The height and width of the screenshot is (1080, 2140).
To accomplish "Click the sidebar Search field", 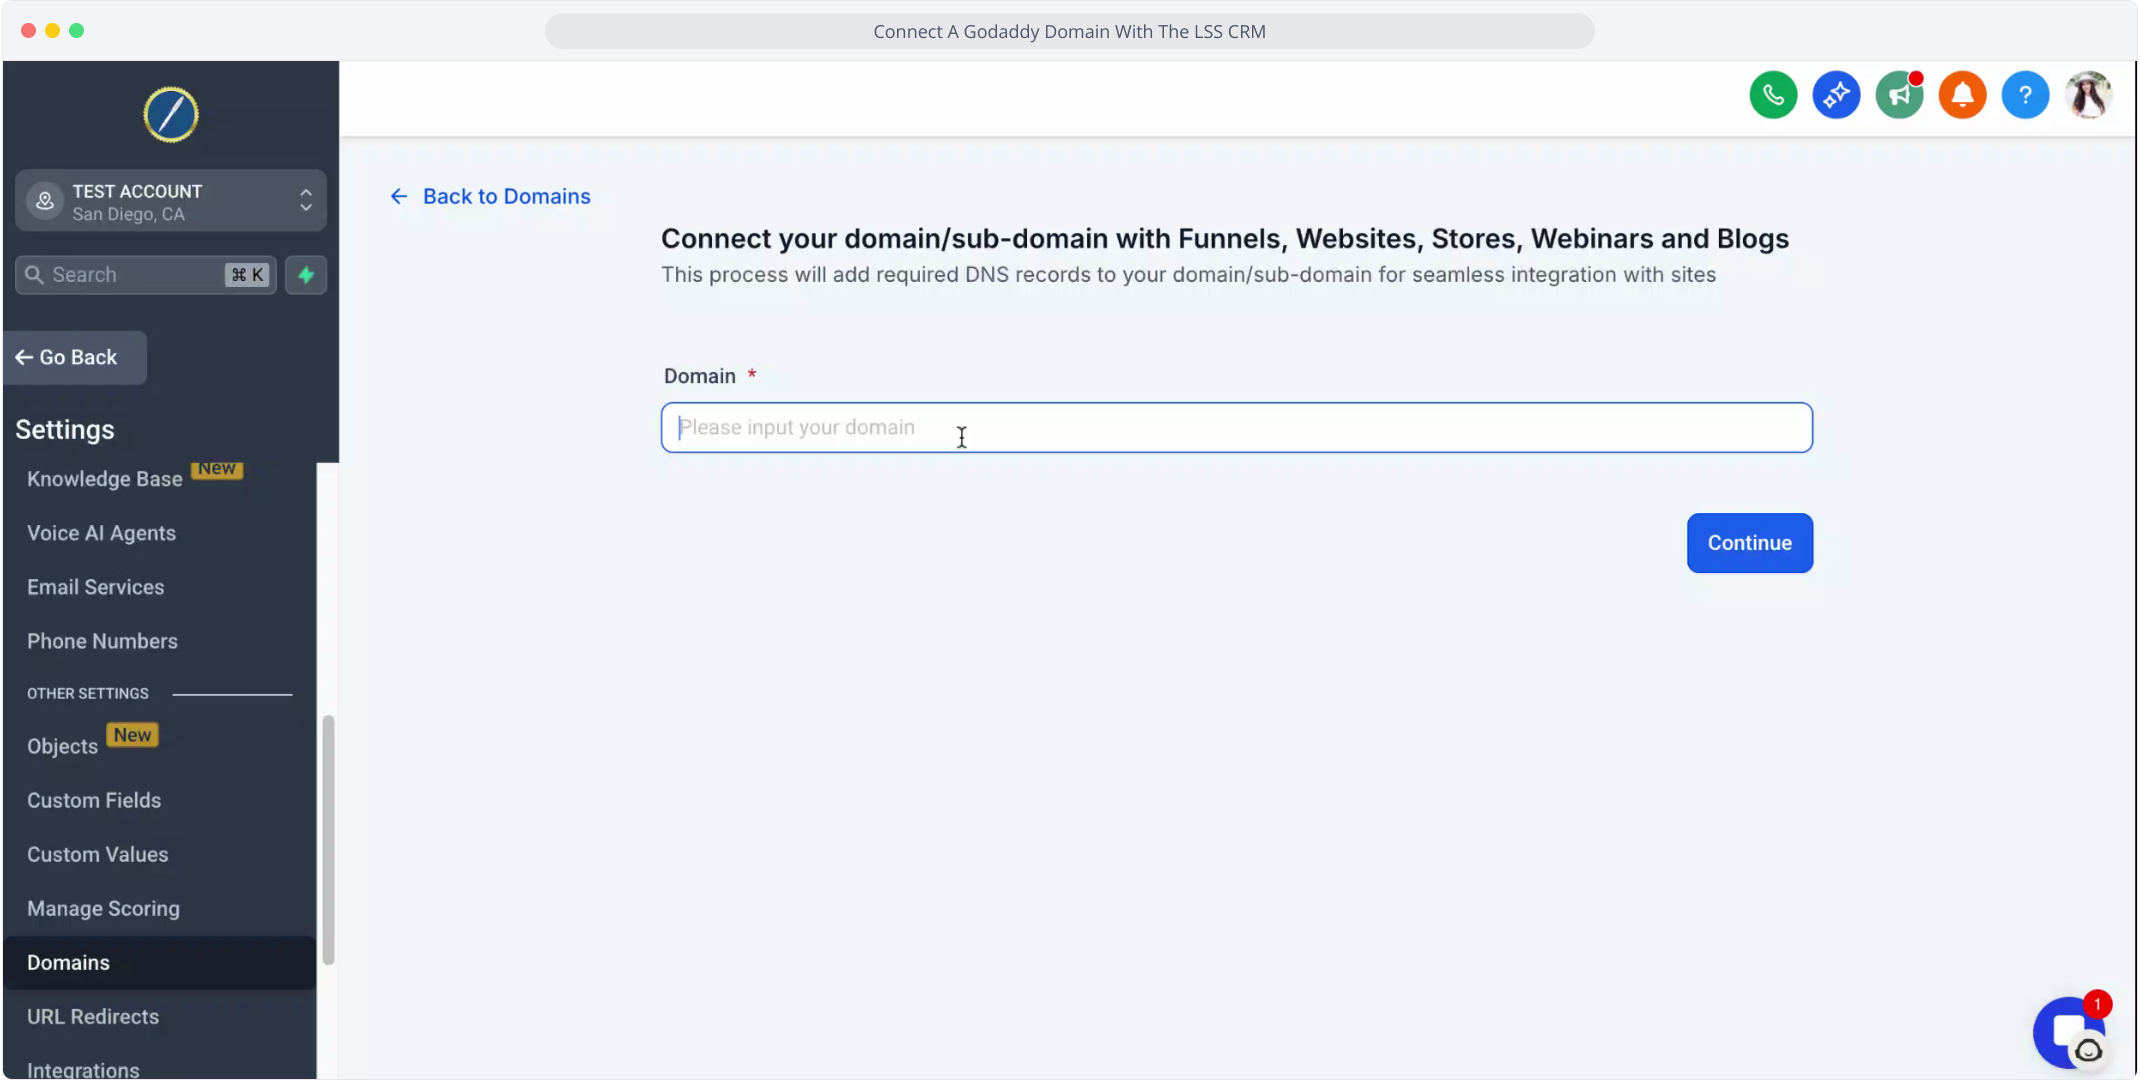I will coord(146,275).
